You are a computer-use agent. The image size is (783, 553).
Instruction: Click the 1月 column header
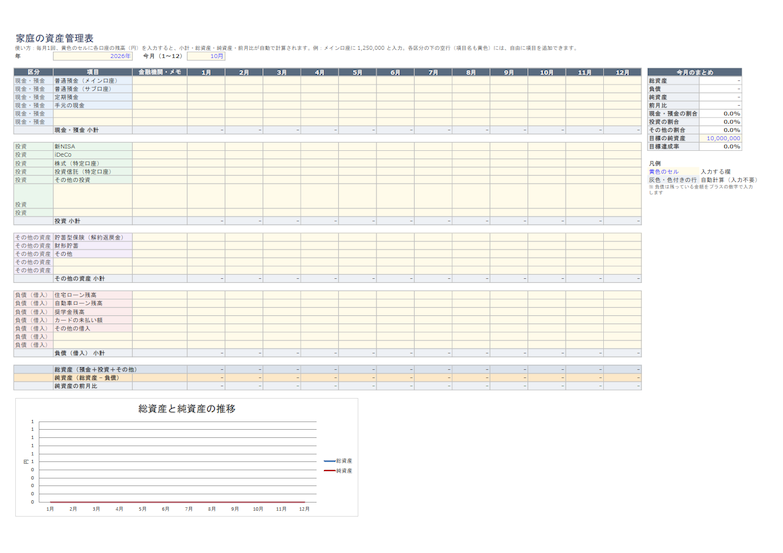206,72
